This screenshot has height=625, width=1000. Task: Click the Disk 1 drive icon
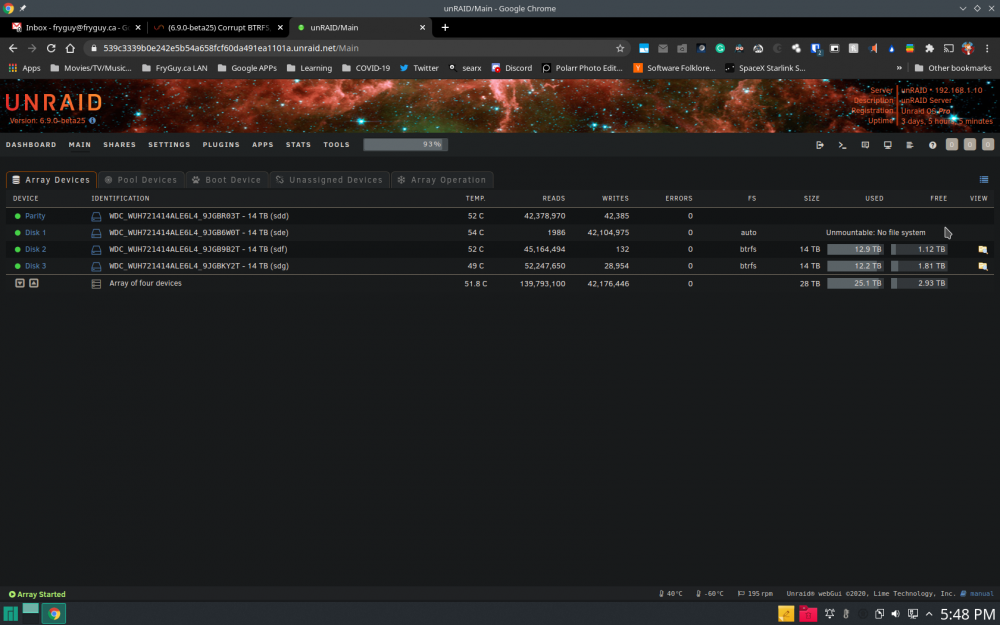[96, 233]
